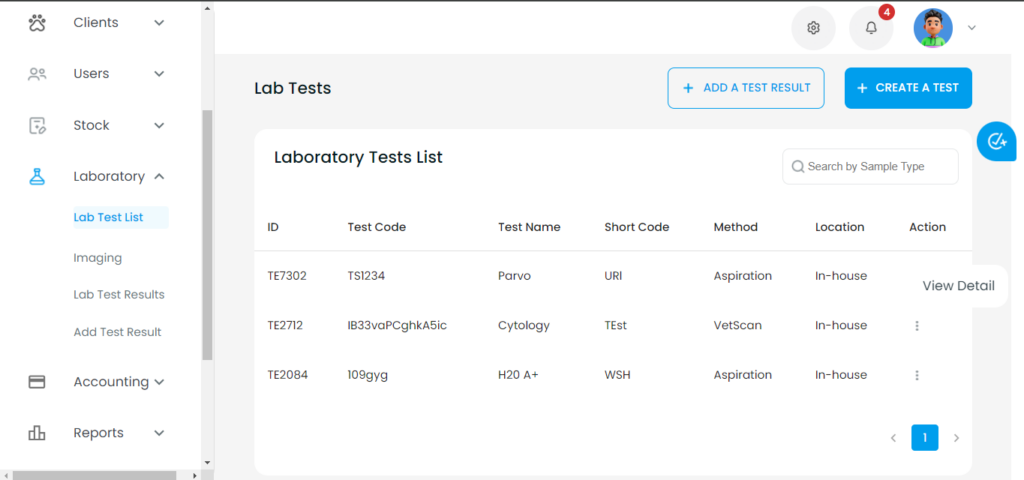Click the Reports bar chart icon
1024x480 pixels.
pyautogui.click(x=37, y=433)
